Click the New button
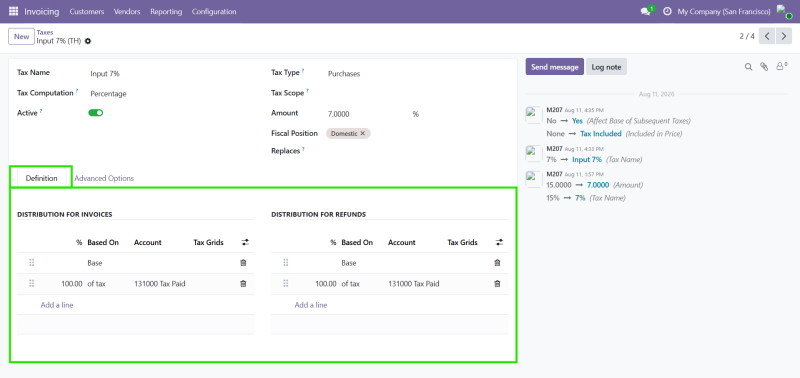The width and height of the screenshot is (800, 378). coord(21,36)
